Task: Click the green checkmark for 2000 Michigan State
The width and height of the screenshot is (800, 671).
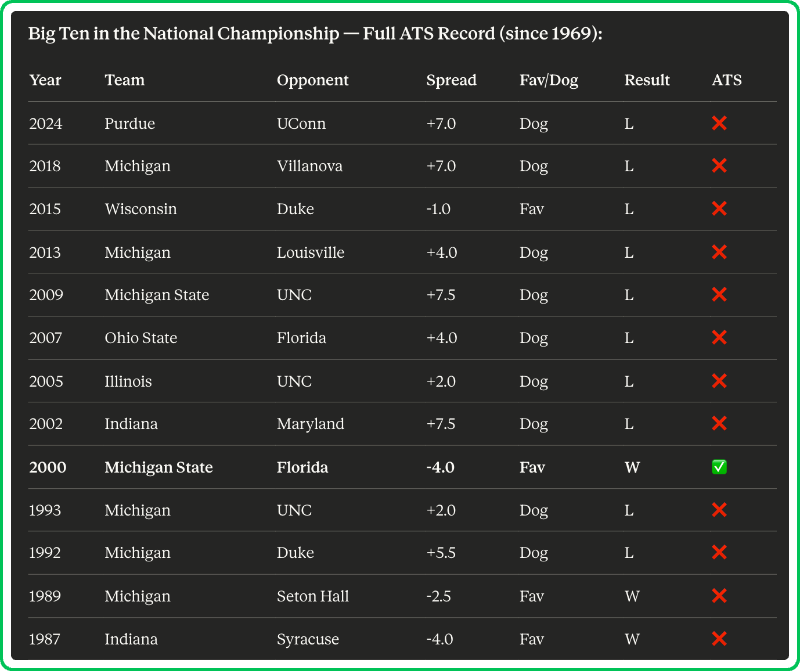Action: (719, 467)
